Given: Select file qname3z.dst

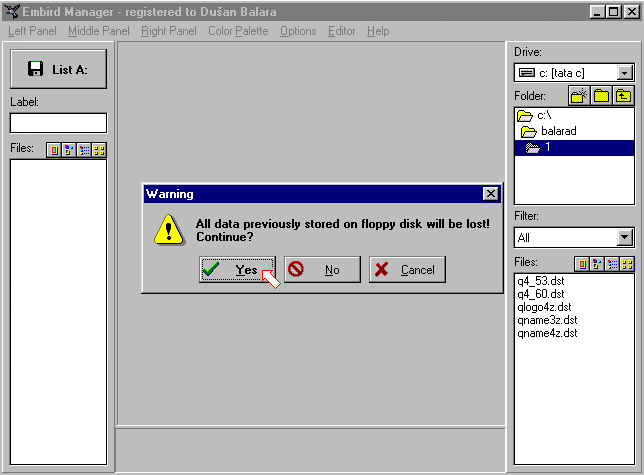Looking at the screenshot, I should point(547,320).
